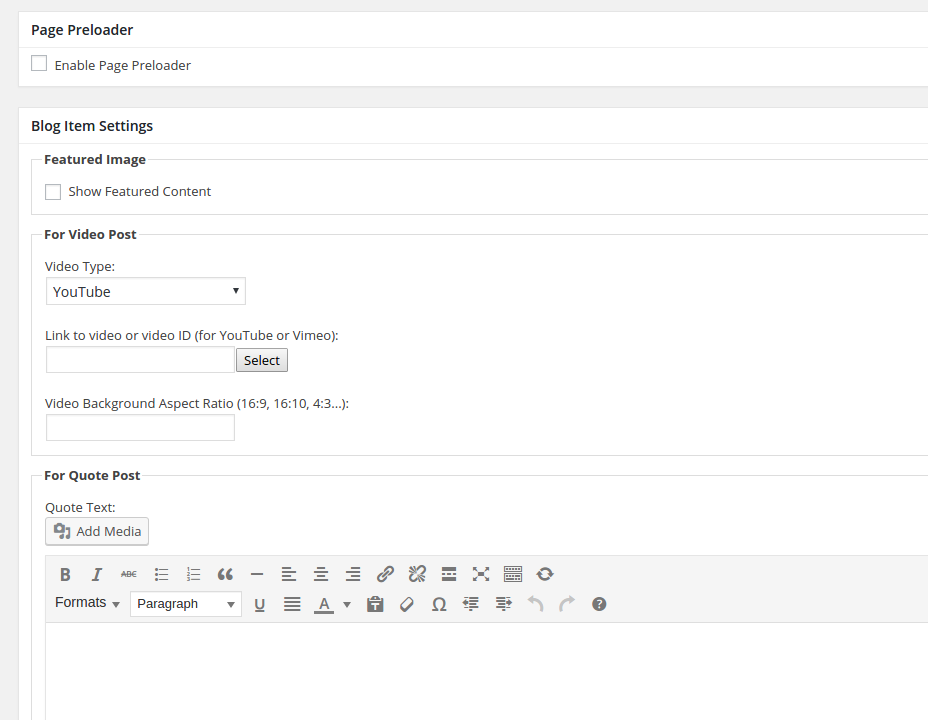This screenshot has width=928, height=720.
Task: Click the Video Background Aspect Ratio field
Action: pyautogui.click(x=140, y=428)
